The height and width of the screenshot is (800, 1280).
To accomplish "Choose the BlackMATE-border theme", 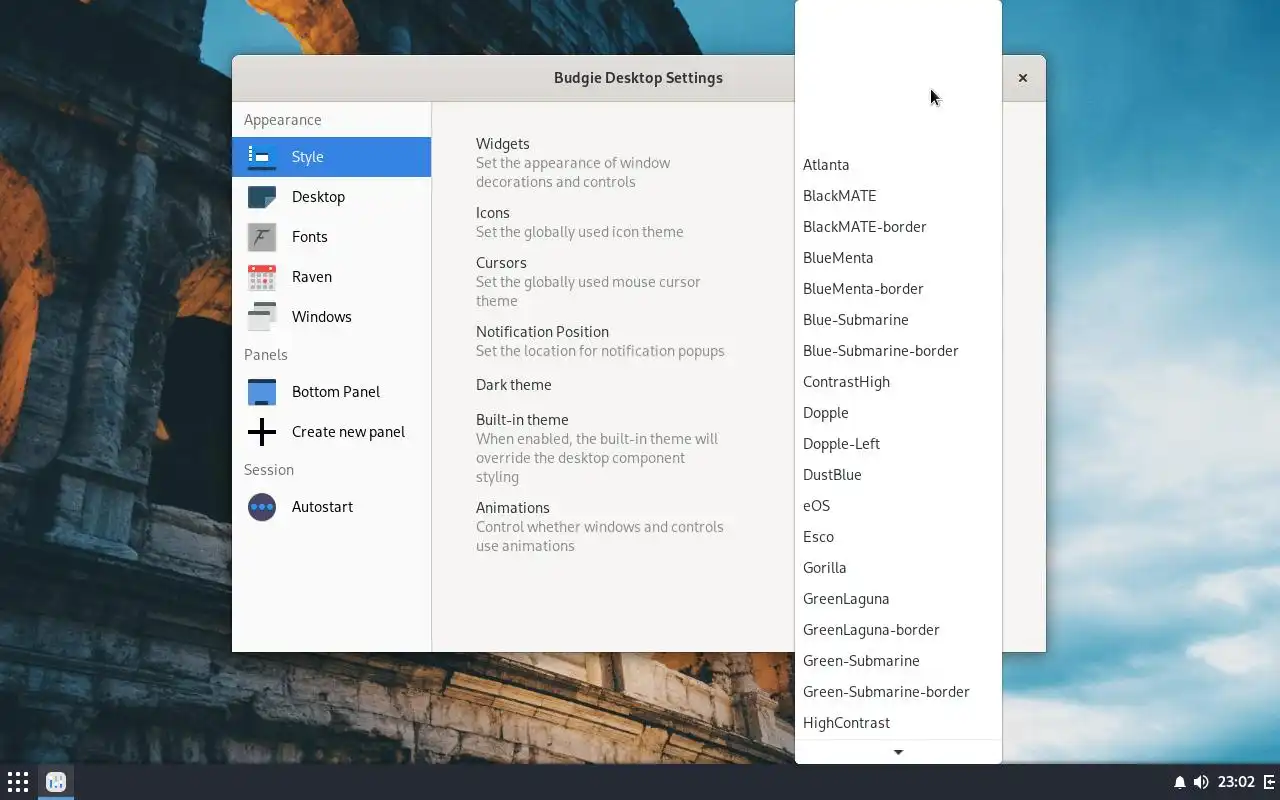I will coord(898,227).
